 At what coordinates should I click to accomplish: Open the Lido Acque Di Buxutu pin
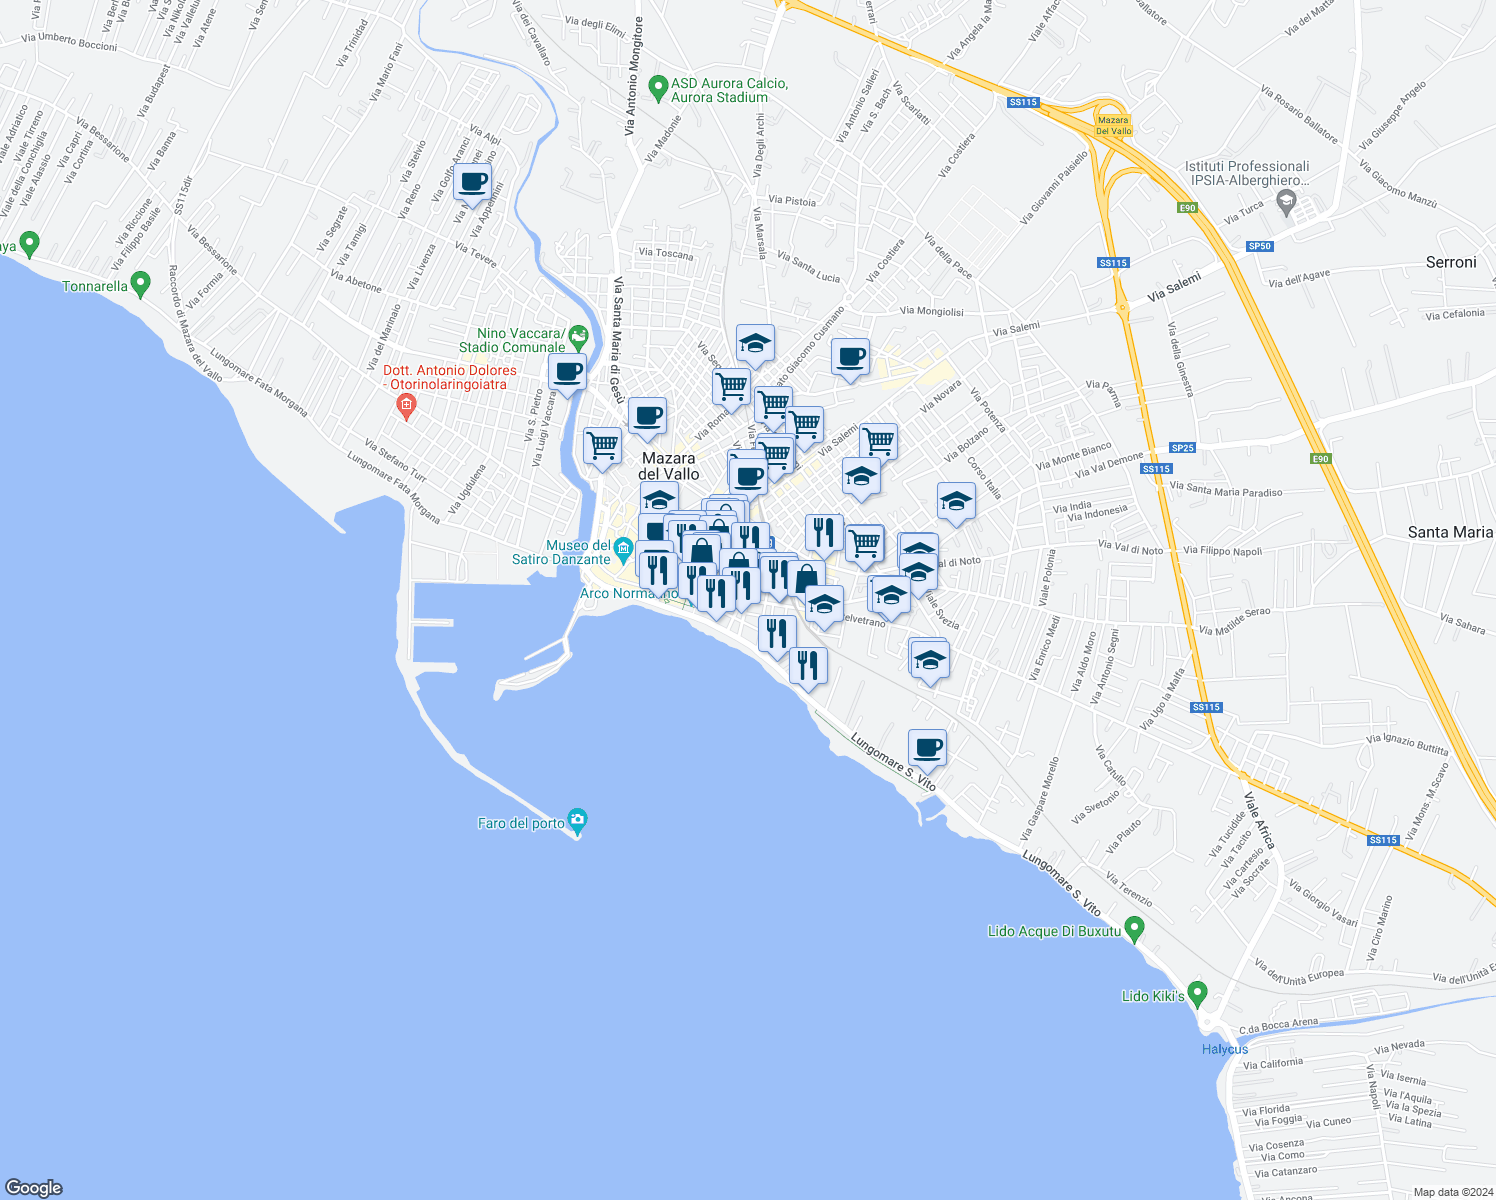click(1134, 929)
